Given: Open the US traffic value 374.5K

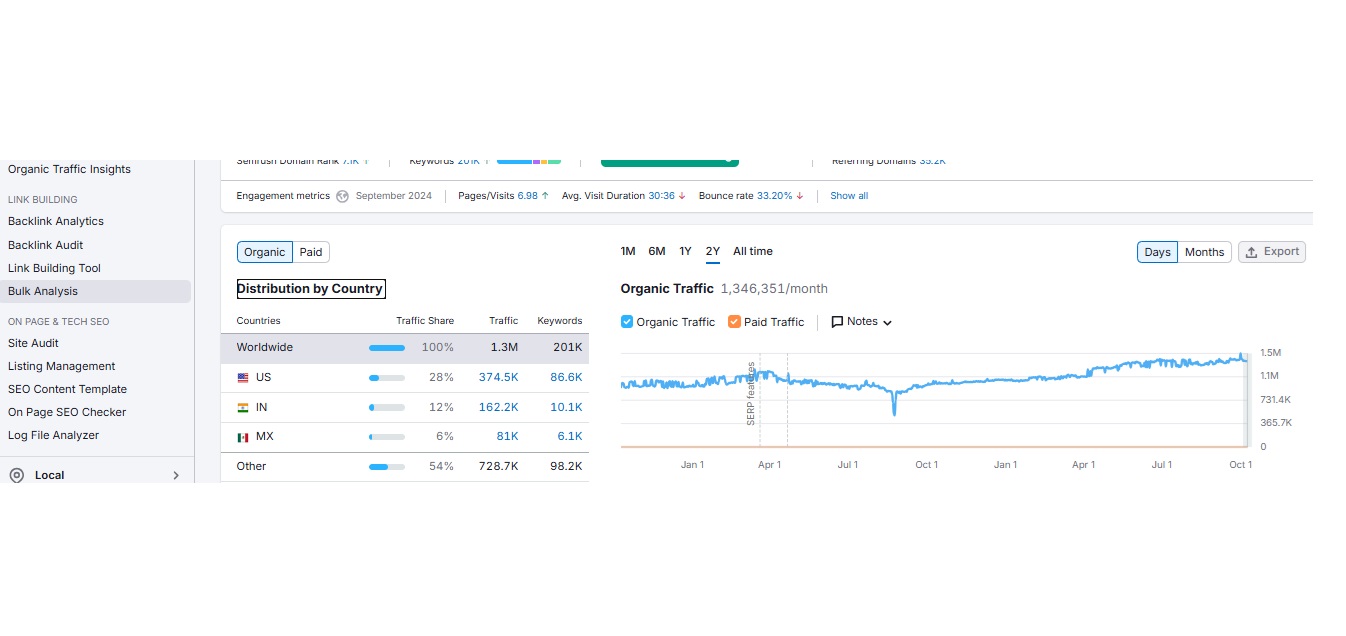Looking at the screenshot, I should coord(498,378).
